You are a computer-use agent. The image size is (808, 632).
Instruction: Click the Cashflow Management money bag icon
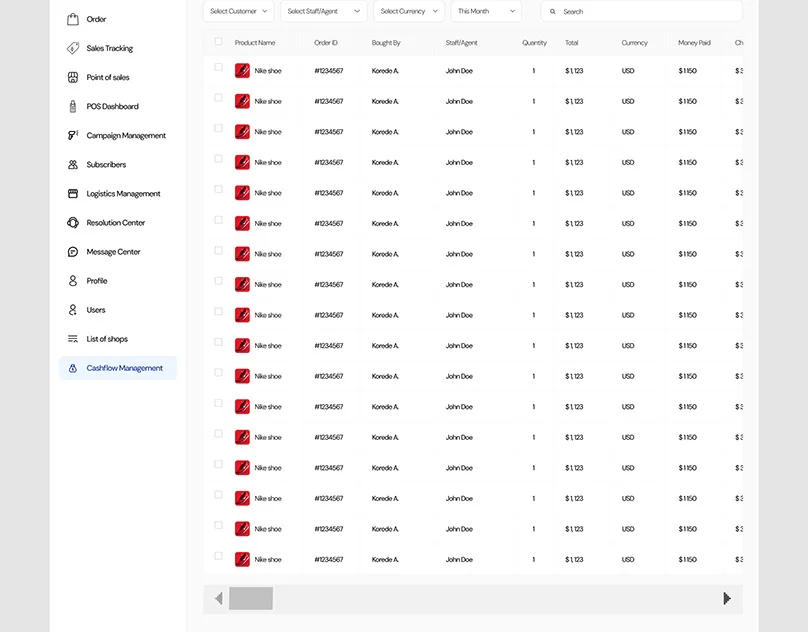(73, 368)
